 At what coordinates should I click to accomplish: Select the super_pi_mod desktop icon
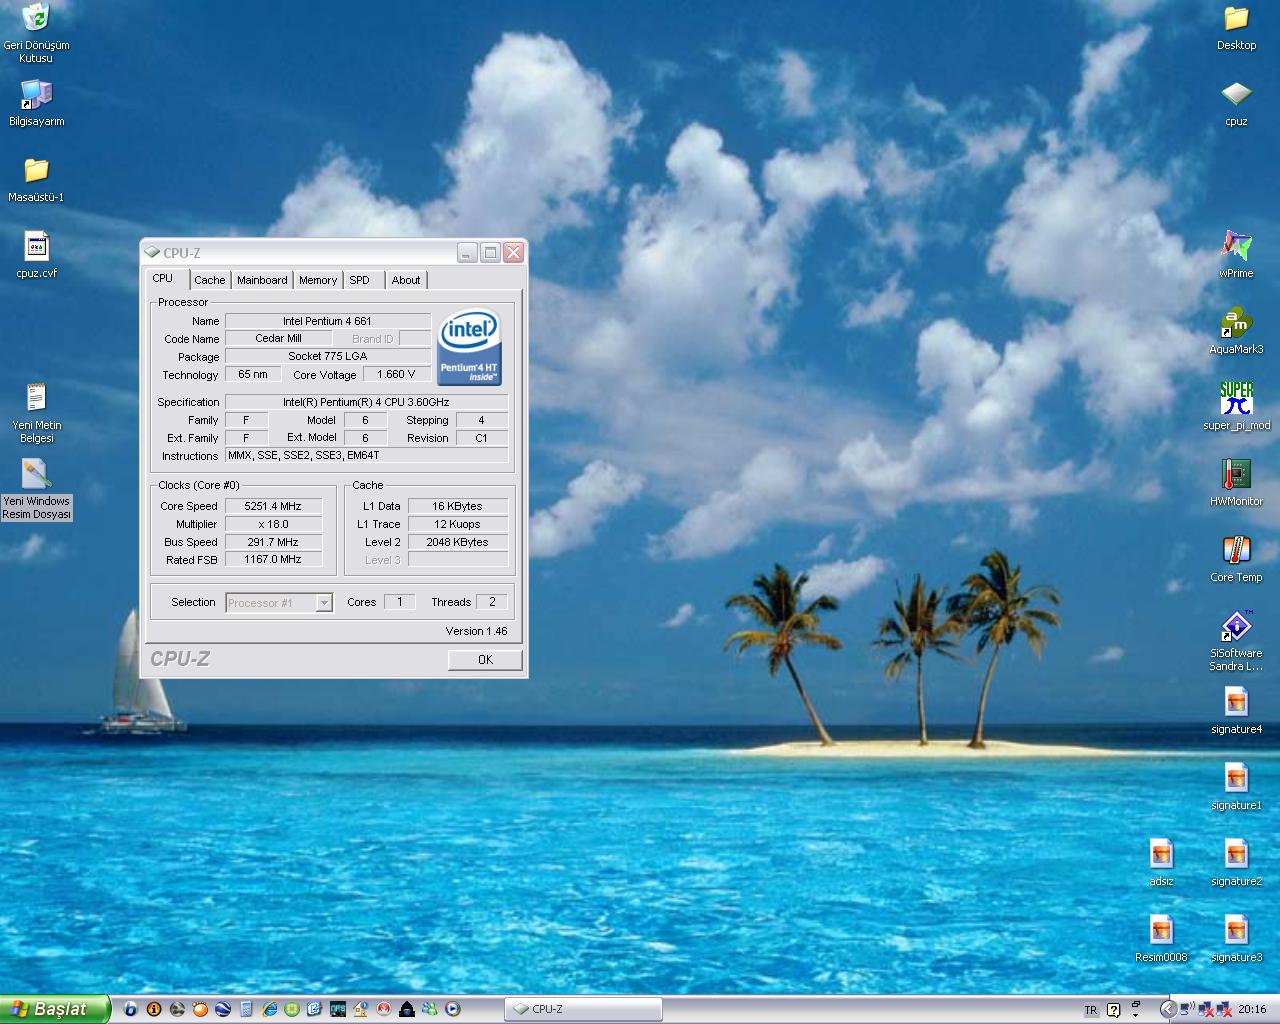tap(1236, 407)
